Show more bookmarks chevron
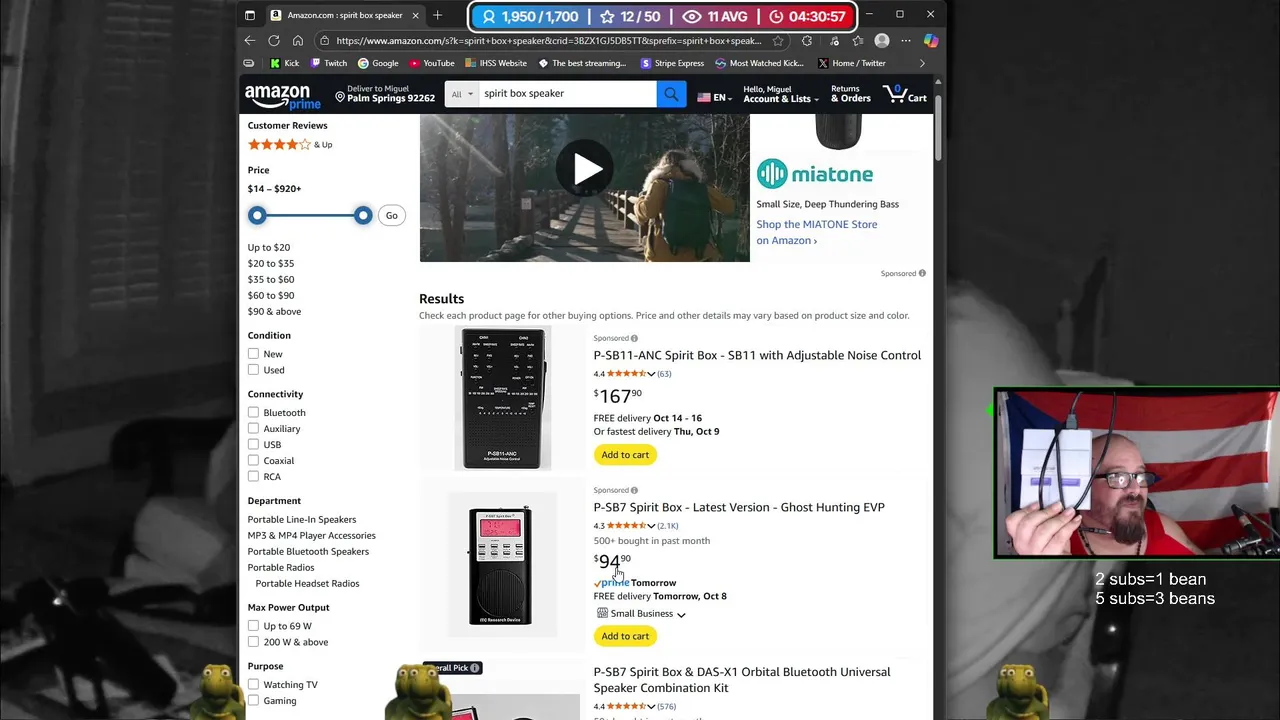The height and width of the screenshot is (720, 1280). pos(922,63)
